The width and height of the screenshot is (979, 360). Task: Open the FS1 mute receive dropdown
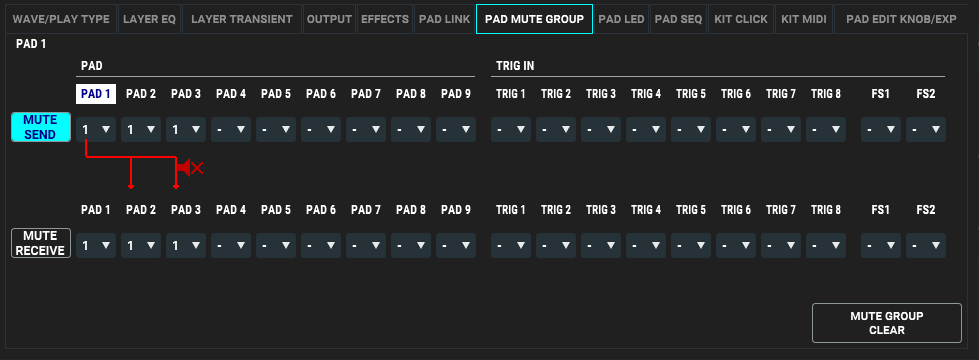(881, 246)
